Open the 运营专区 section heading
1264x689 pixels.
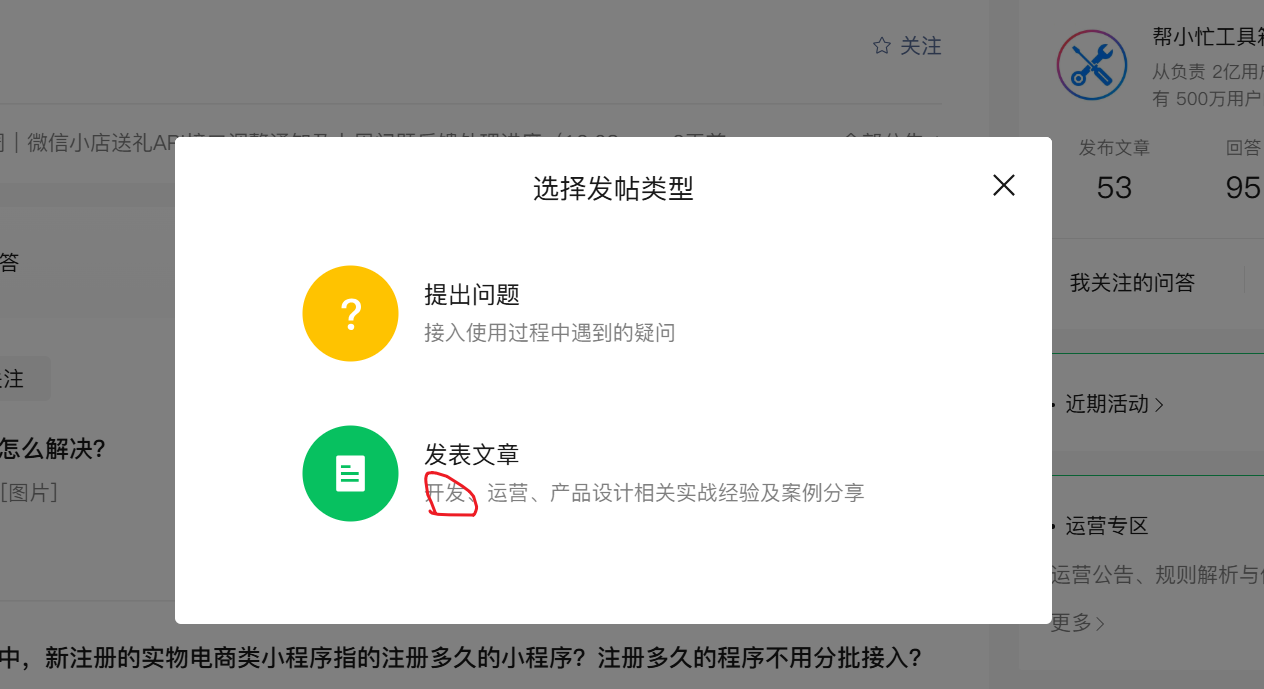pyautogui.click(x=1106, y=526)
